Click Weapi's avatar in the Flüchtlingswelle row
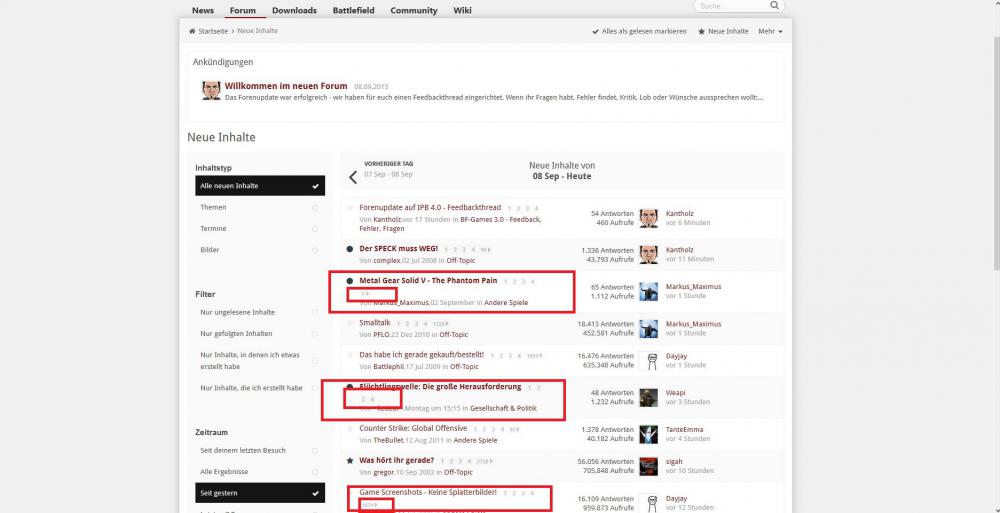 (649, 397)
